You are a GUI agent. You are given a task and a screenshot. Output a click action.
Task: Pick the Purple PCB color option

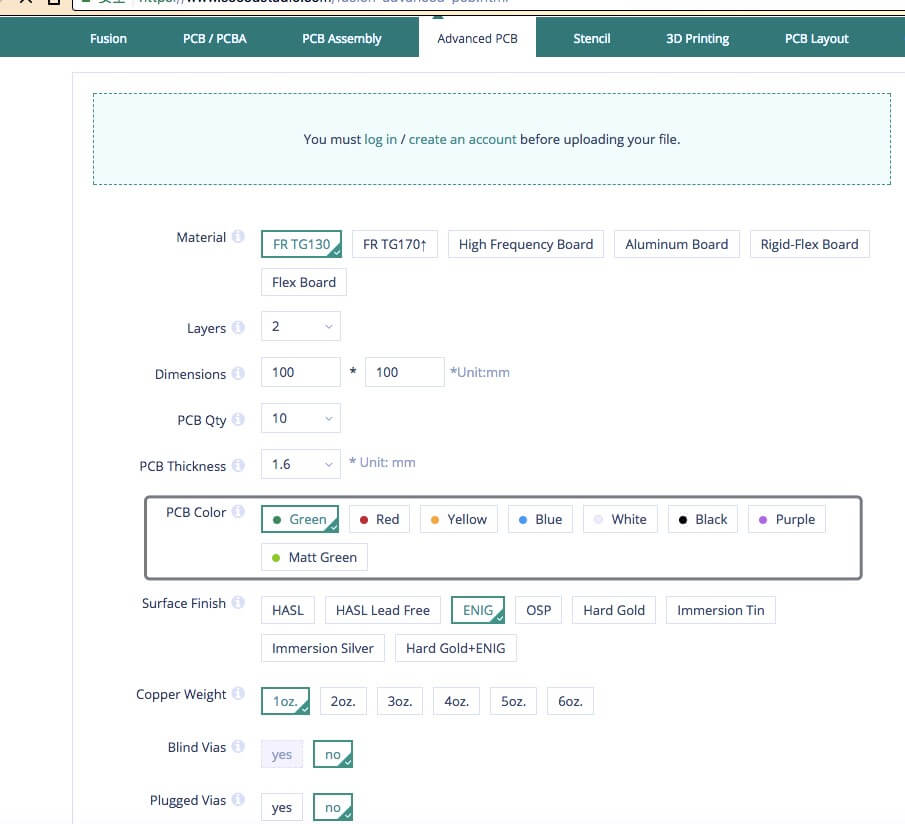tap(786, 519)
